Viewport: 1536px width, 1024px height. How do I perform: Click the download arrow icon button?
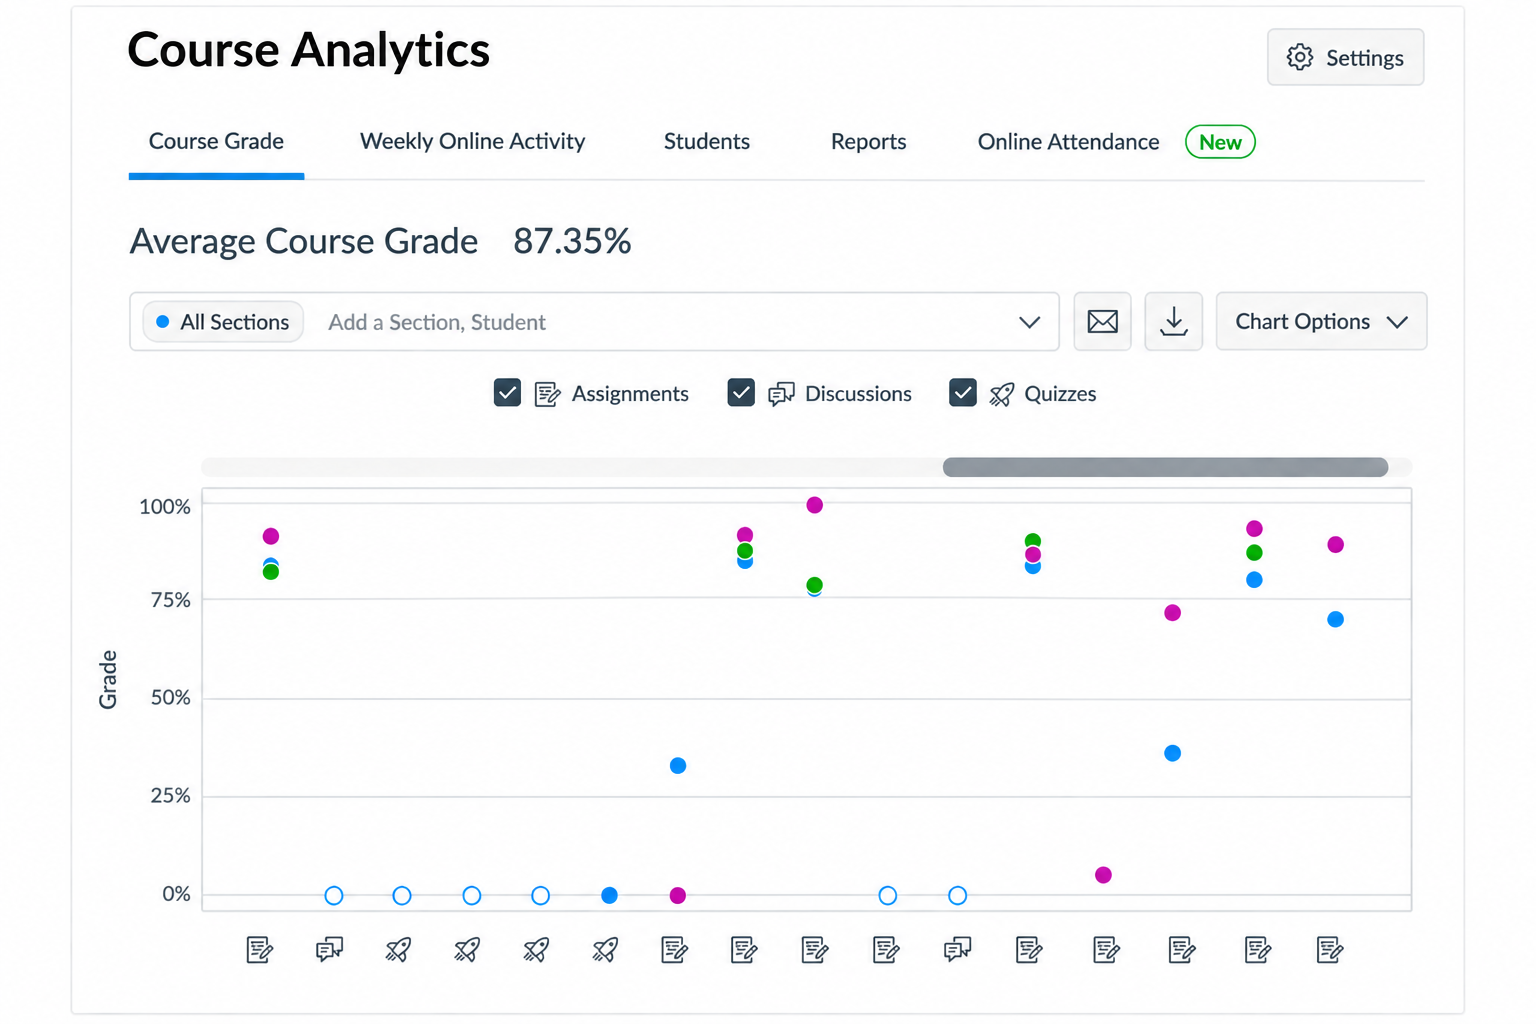pos(1173,322)
